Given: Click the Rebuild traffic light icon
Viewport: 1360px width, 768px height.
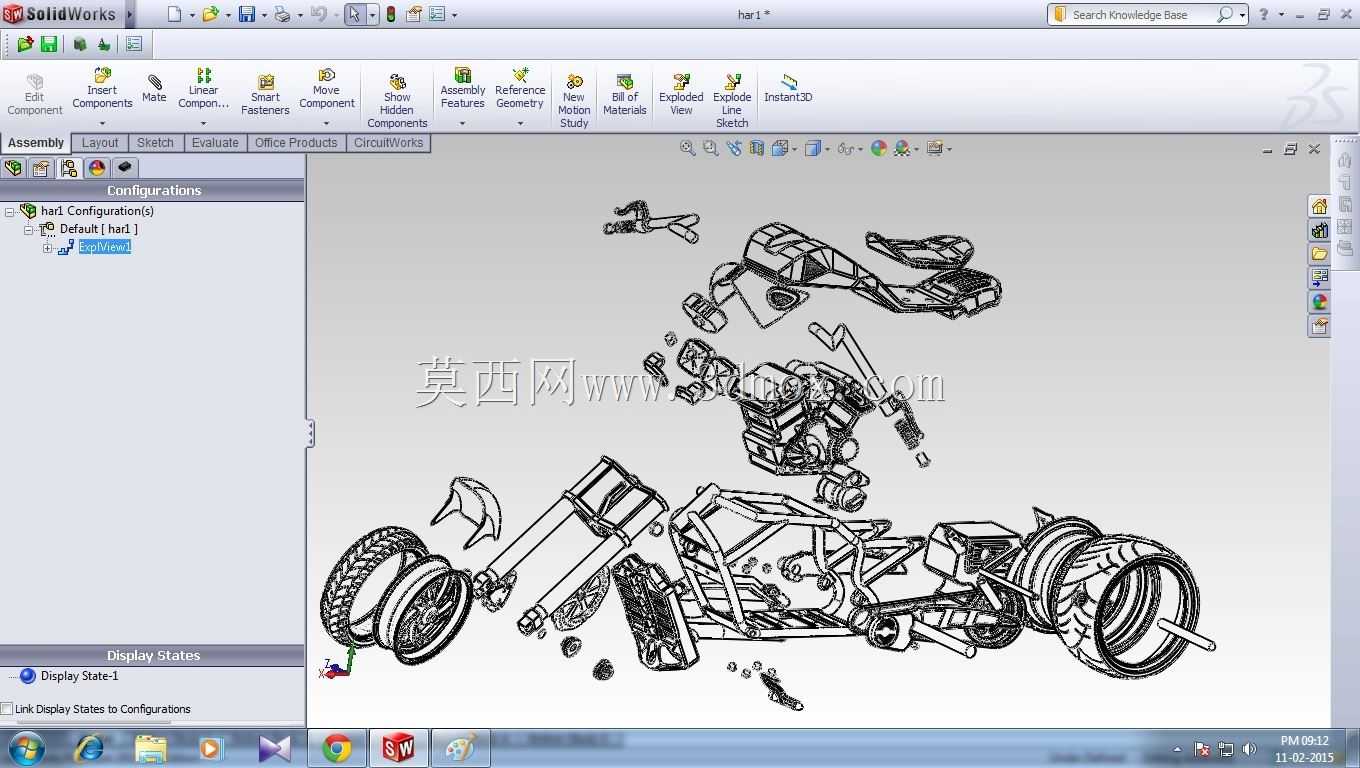Looking at the screenshot, I should (x=391, y=14).
